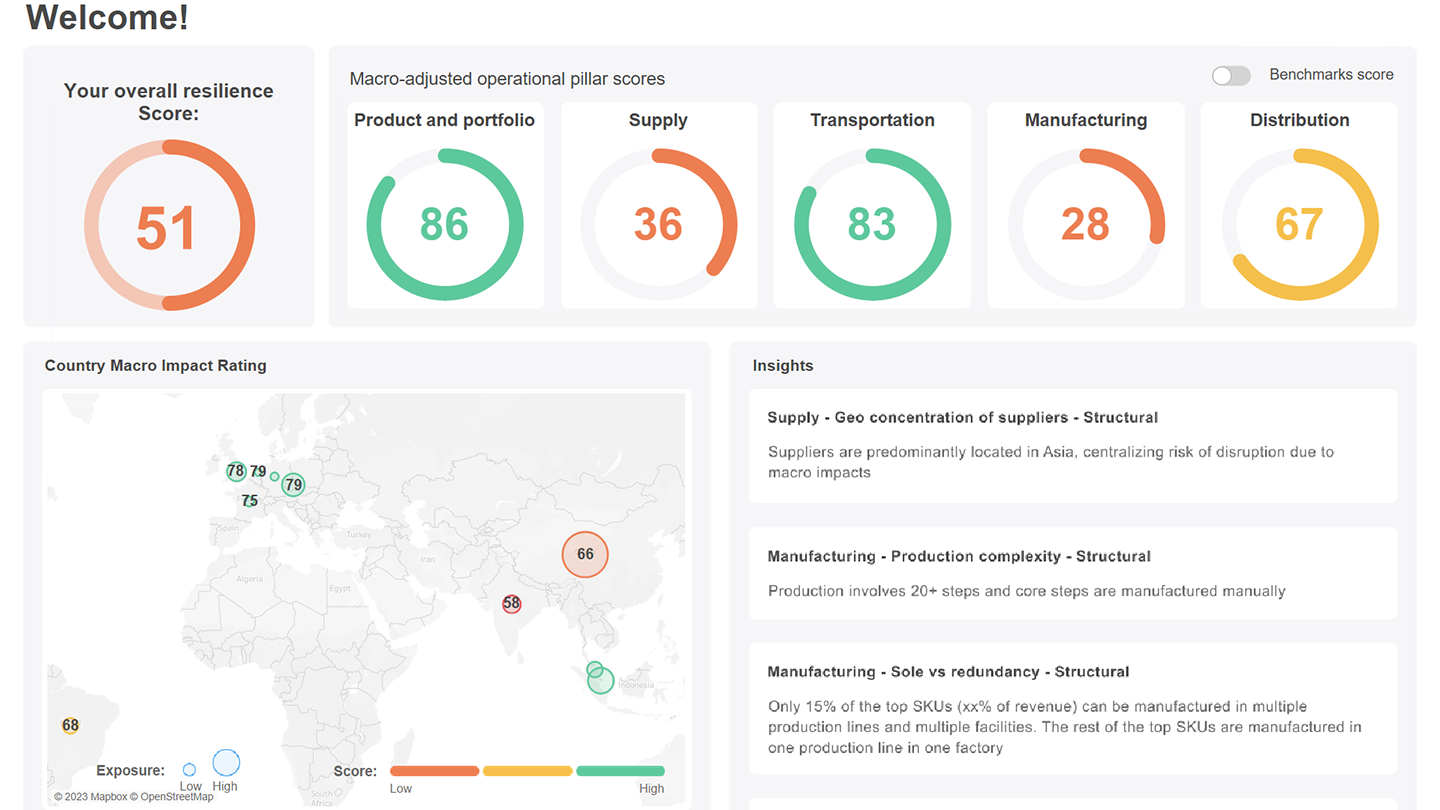Toggle the Benchmarks score switch
The width and height of the screenshot is (1440, 810).
(x=1231, y=76)
